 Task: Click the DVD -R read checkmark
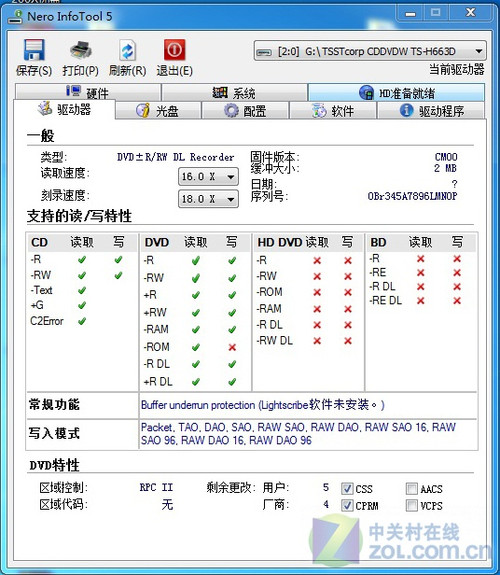(196, 261)
